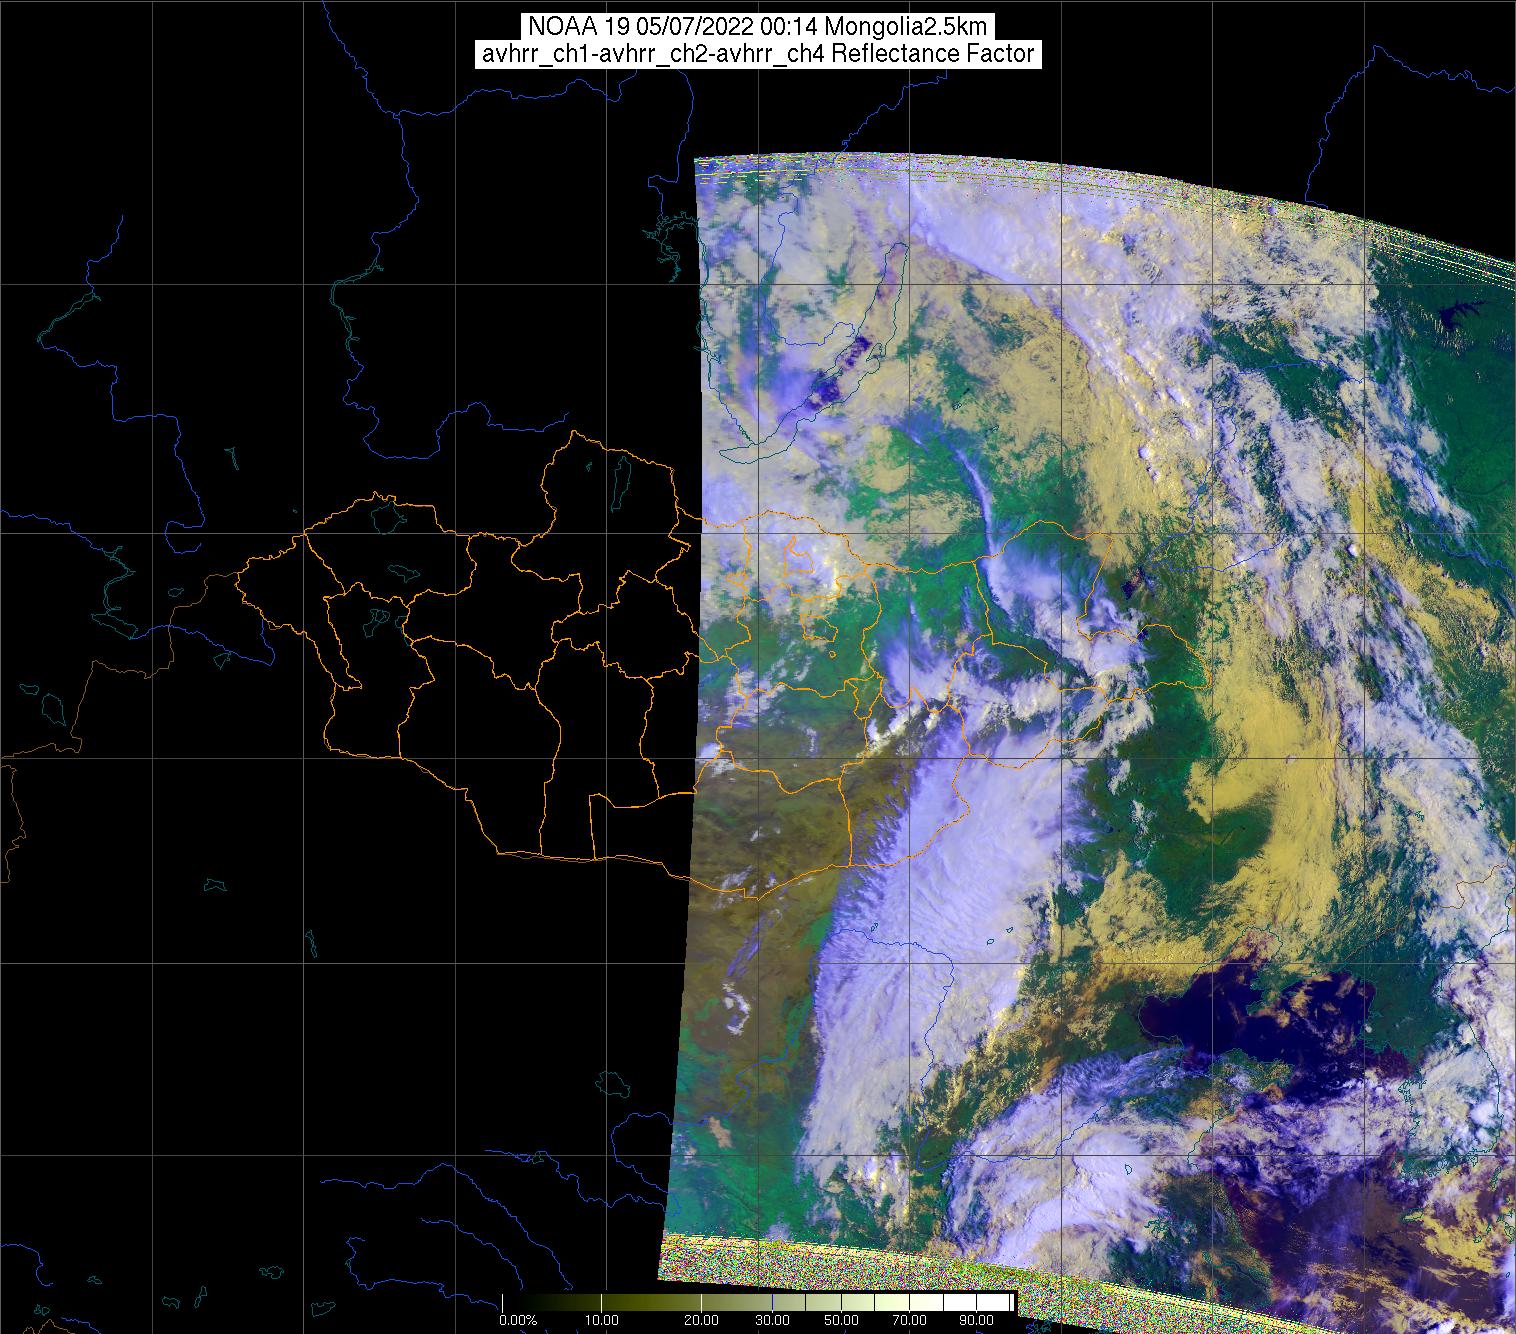Click the "10.00" colorbar label

[x=600, y=1322]
